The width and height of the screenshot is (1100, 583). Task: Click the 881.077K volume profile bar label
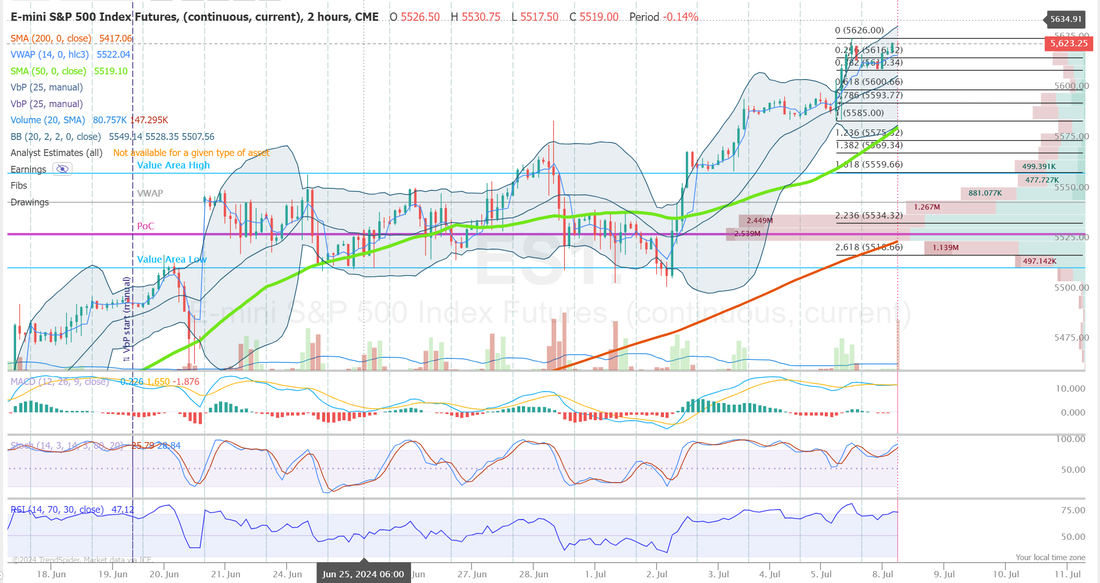(985, 193)
